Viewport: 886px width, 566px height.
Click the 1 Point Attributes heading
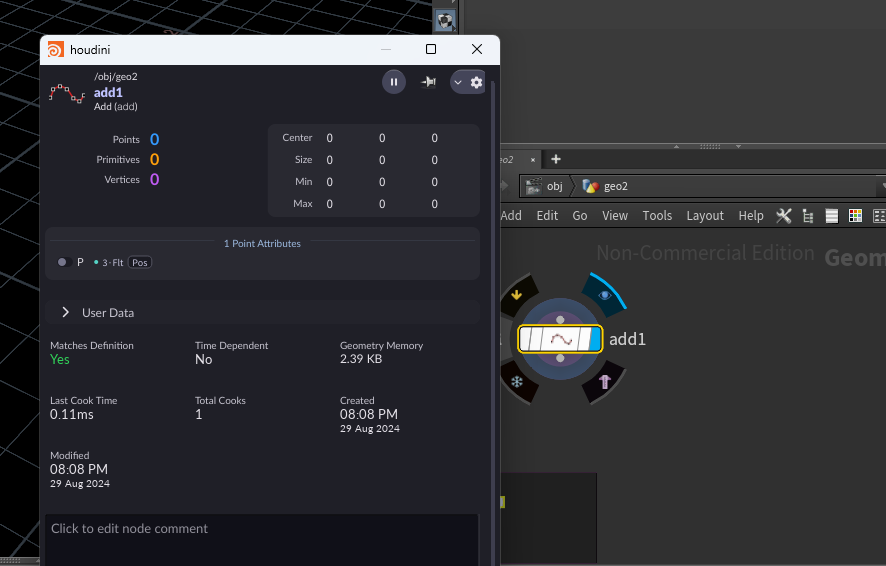(x=262, y=243)
